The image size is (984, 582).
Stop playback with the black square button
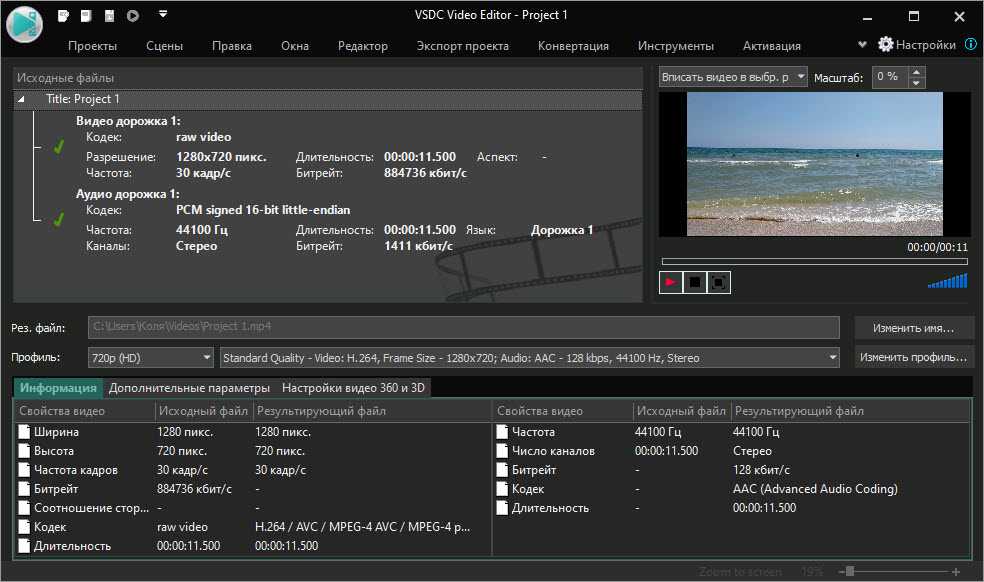(694, 283)
